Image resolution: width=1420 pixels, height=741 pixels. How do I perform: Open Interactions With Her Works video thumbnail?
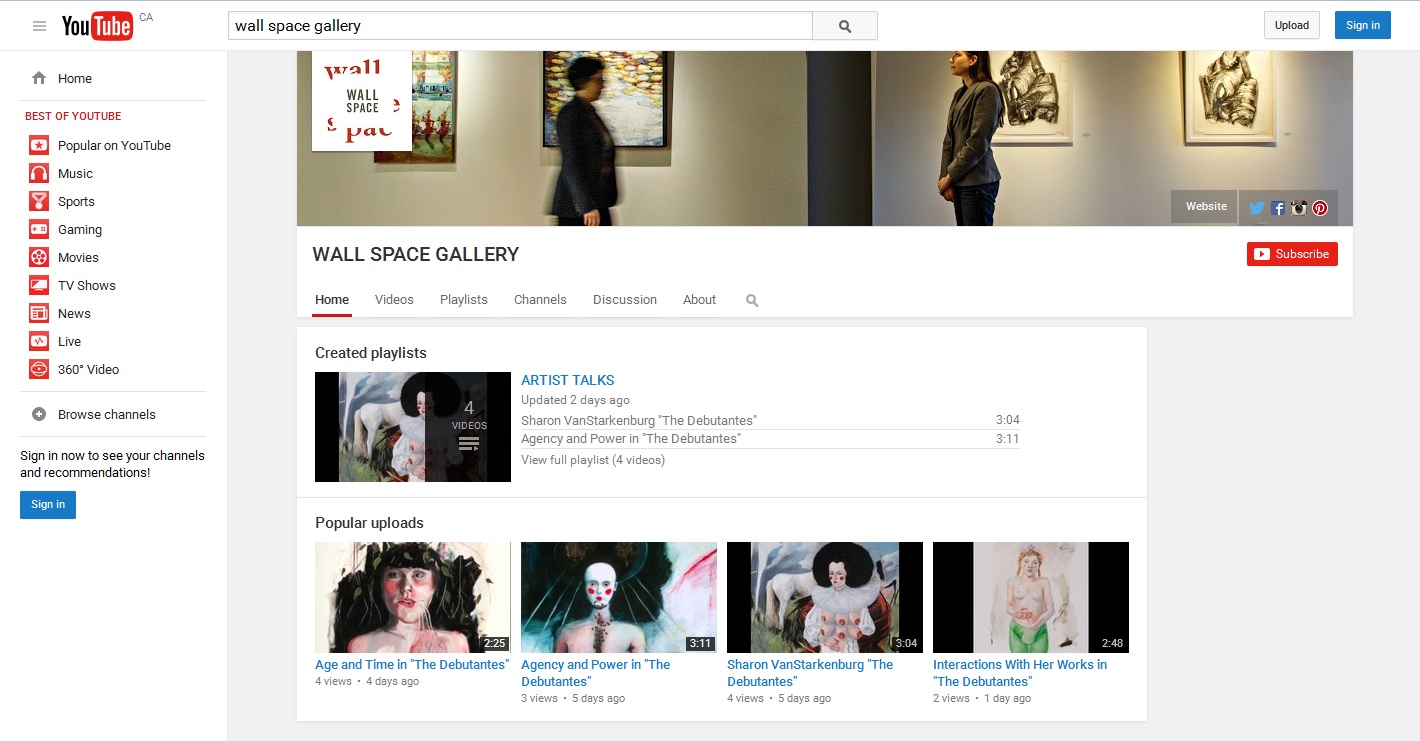pyautogui.click(x=1031, y=598)
